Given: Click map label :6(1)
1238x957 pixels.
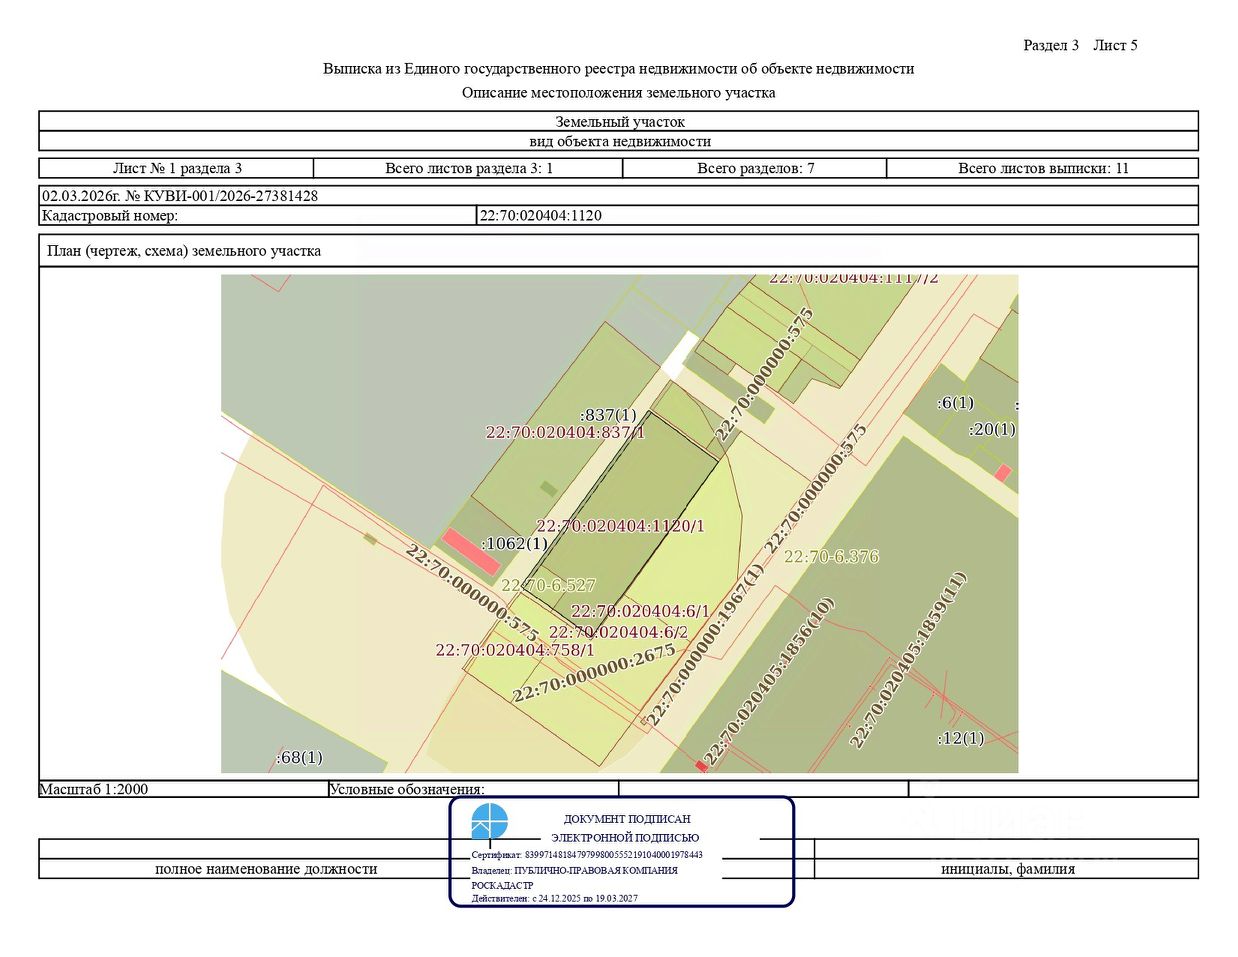Looking at the screenshot, I should (x=955, y=403).
